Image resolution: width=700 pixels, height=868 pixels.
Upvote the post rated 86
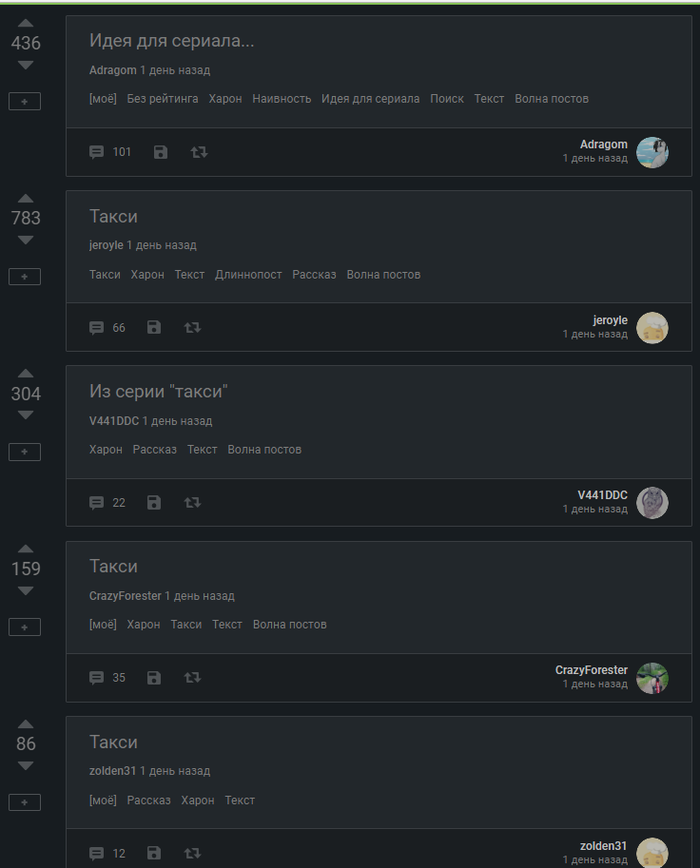pyautogui.click(x=25, y=724)
